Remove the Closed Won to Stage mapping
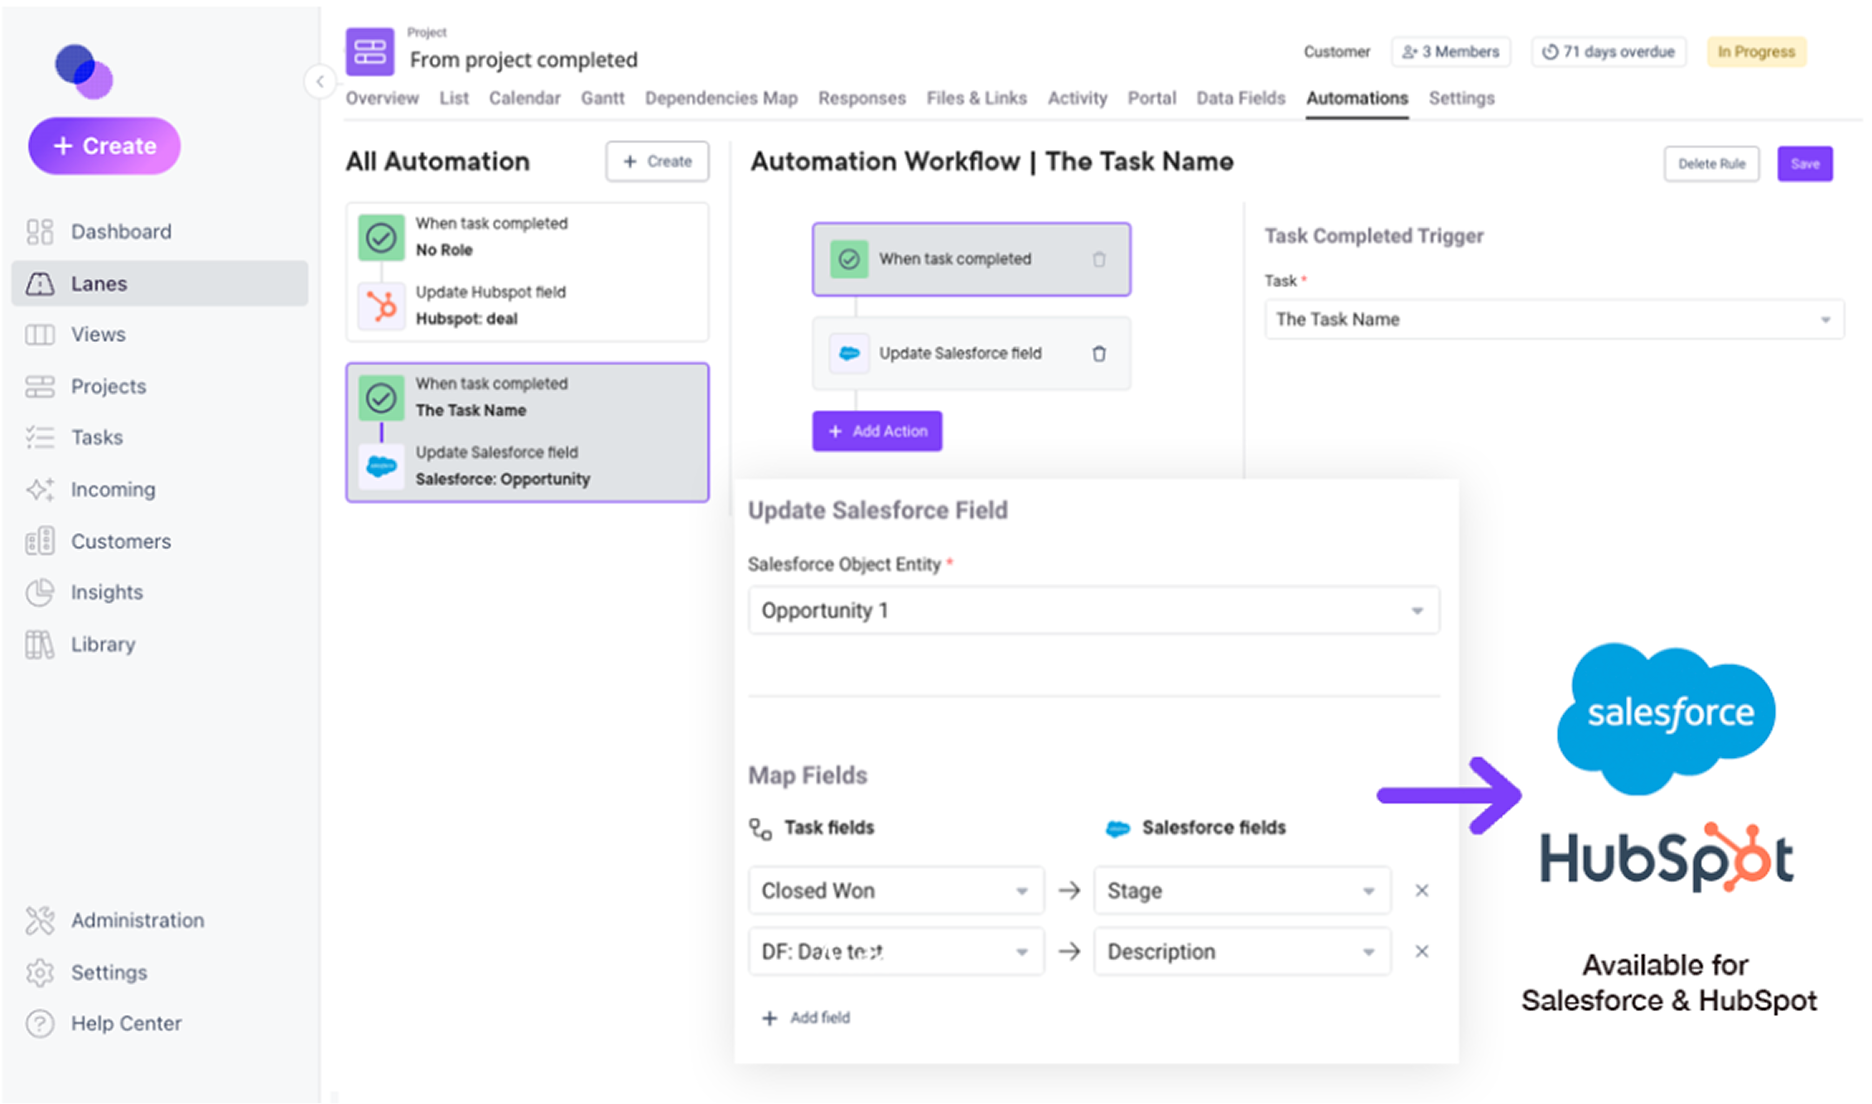The height and width of the screenshot is (1104, 1872). pyautogui.click(x=1421, y=891)
